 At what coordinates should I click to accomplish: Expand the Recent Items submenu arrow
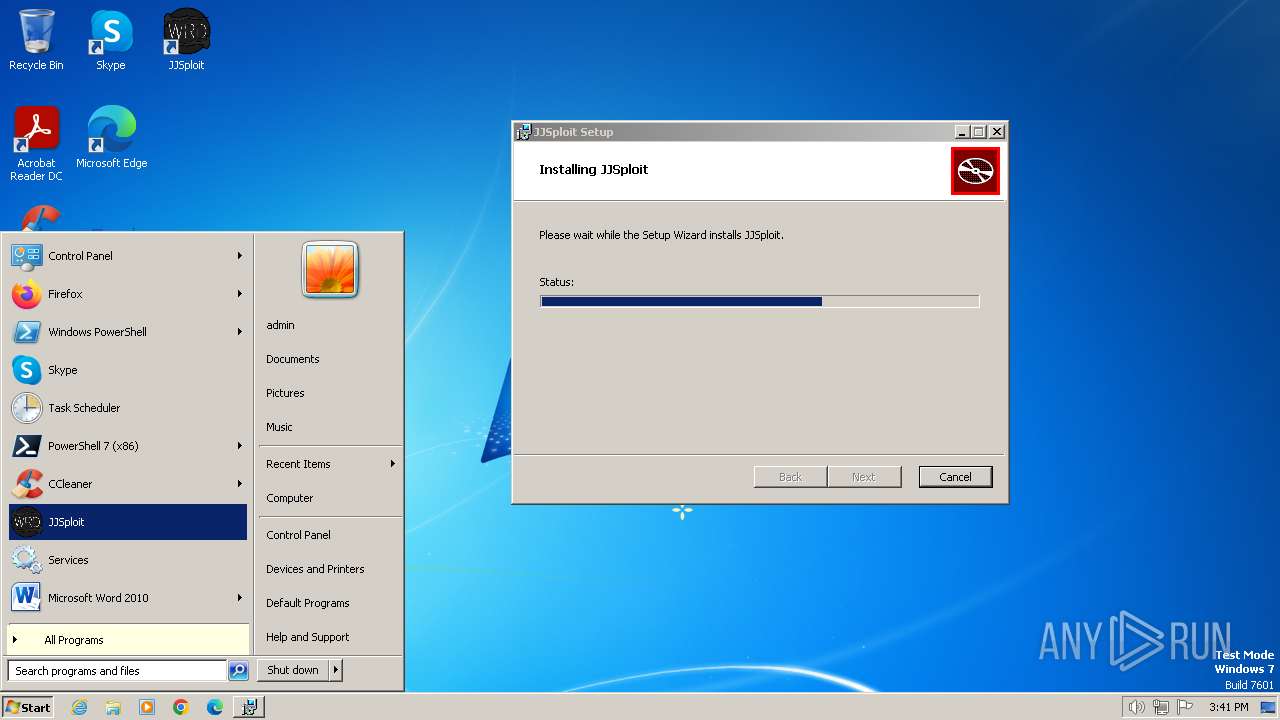393,464
